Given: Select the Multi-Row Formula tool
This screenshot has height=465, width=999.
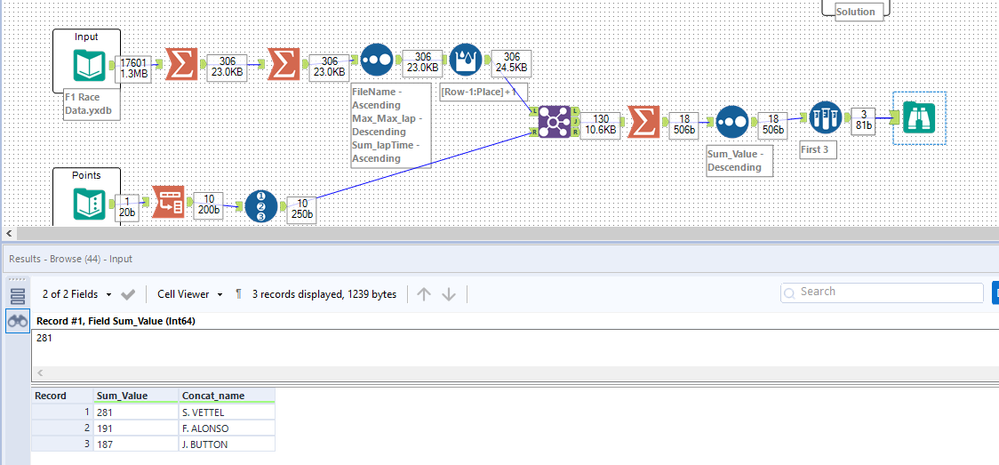Looking at the screenshot, I should point(465,60).
